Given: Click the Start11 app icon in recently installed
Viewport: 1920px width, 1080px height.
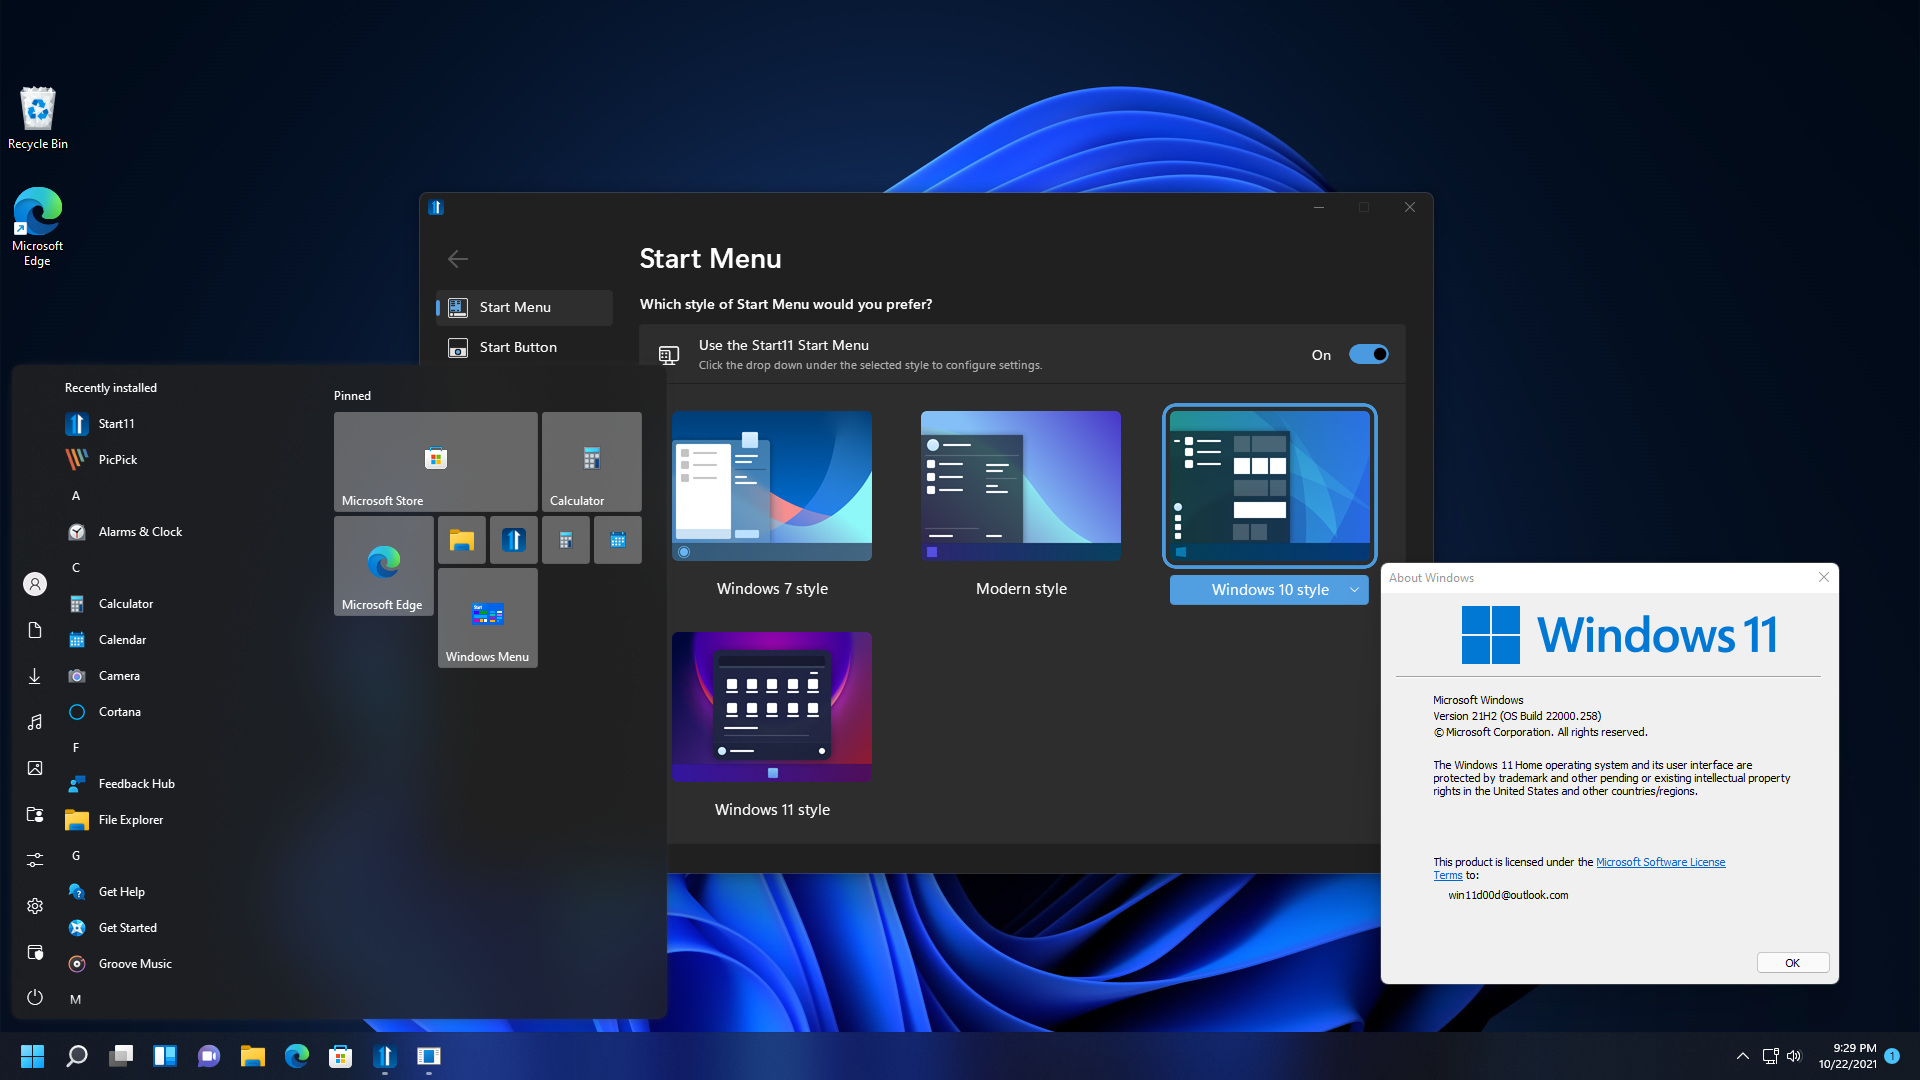Looking at the screenshot, I should (76, 423).
